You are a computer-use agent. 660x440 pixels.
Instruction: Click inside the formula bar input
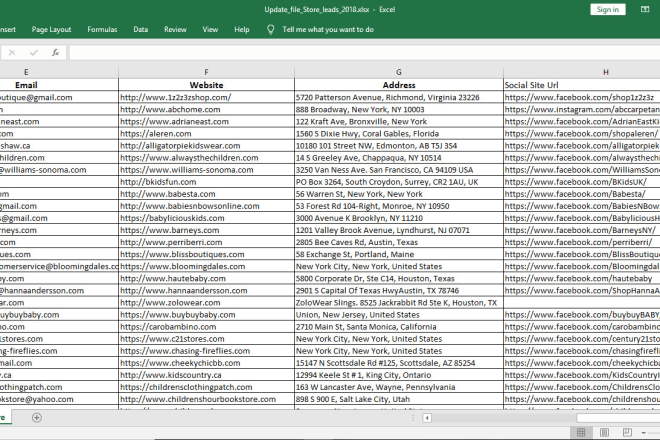coord(365,53)
